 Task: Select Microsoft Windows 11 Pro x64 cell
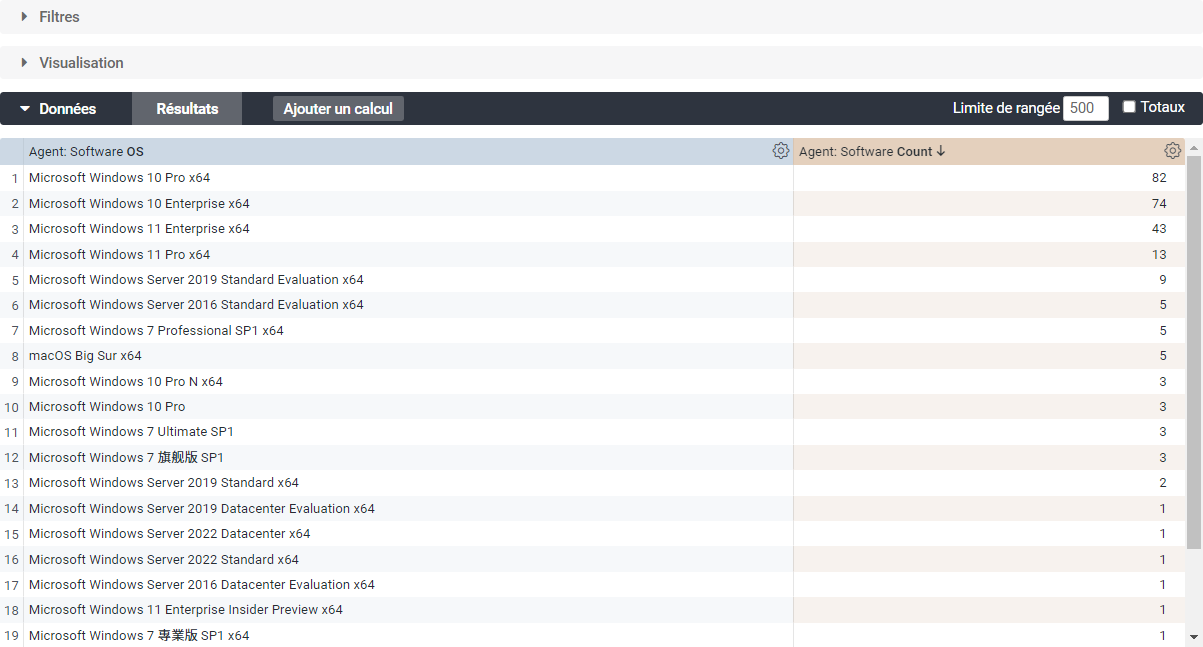click(x=408, y=255)
